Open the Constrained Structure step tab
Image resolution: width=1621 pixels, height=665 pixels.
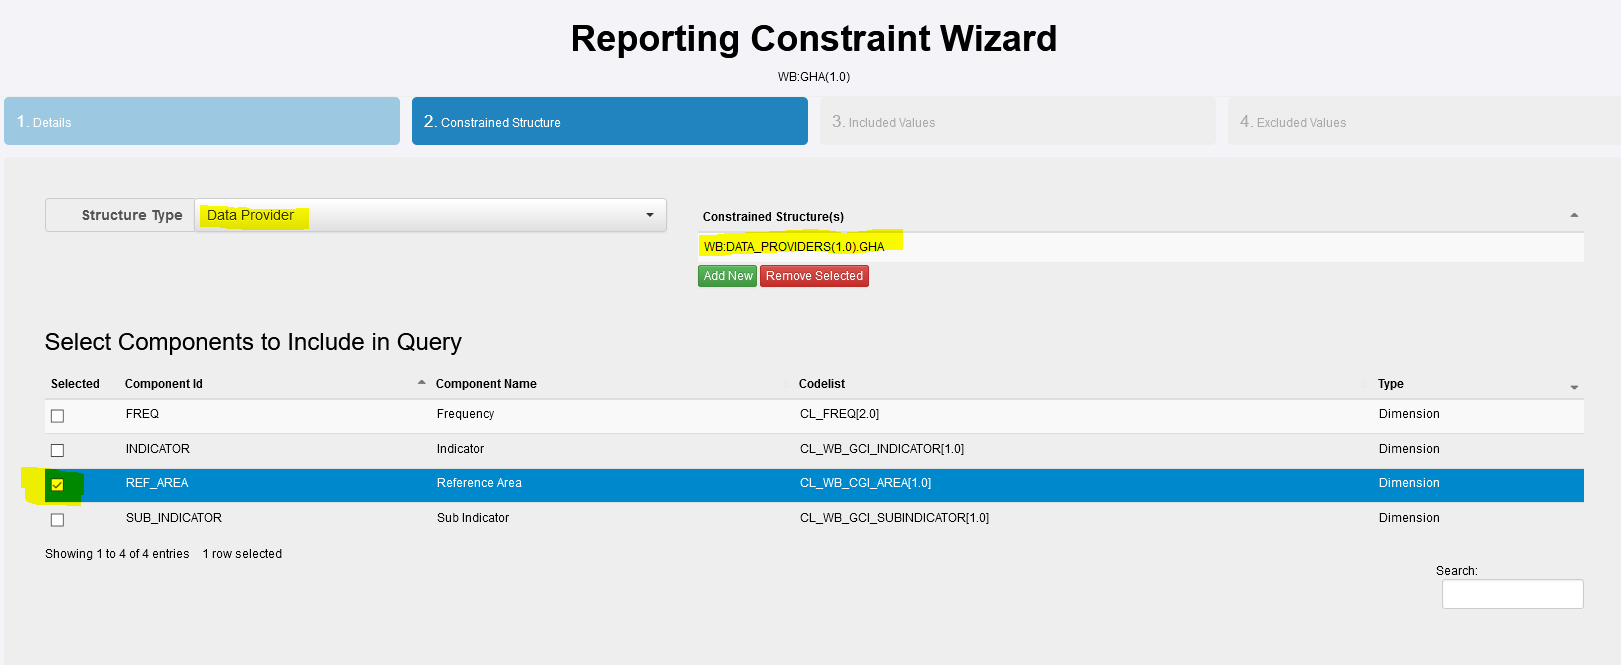(x=609, y=122)
